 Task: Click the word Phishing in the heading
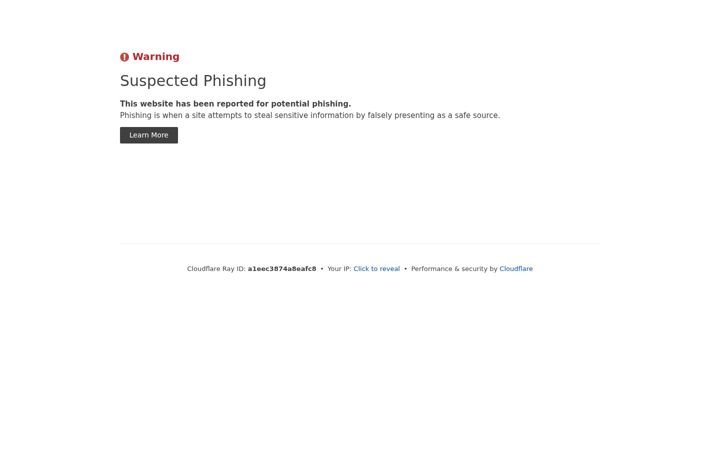pyautogui.click(x=235, y=81)
